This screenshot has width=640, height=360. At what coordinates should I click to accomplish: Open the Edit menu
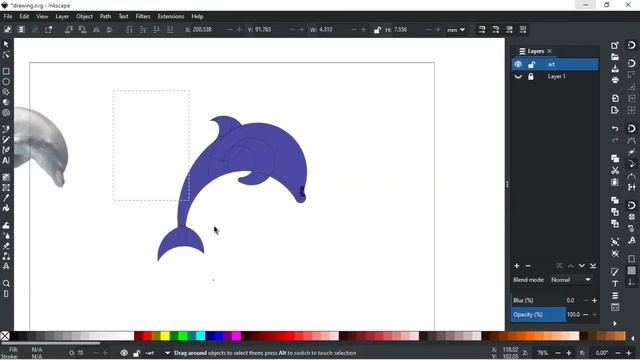tap(24, 16)
